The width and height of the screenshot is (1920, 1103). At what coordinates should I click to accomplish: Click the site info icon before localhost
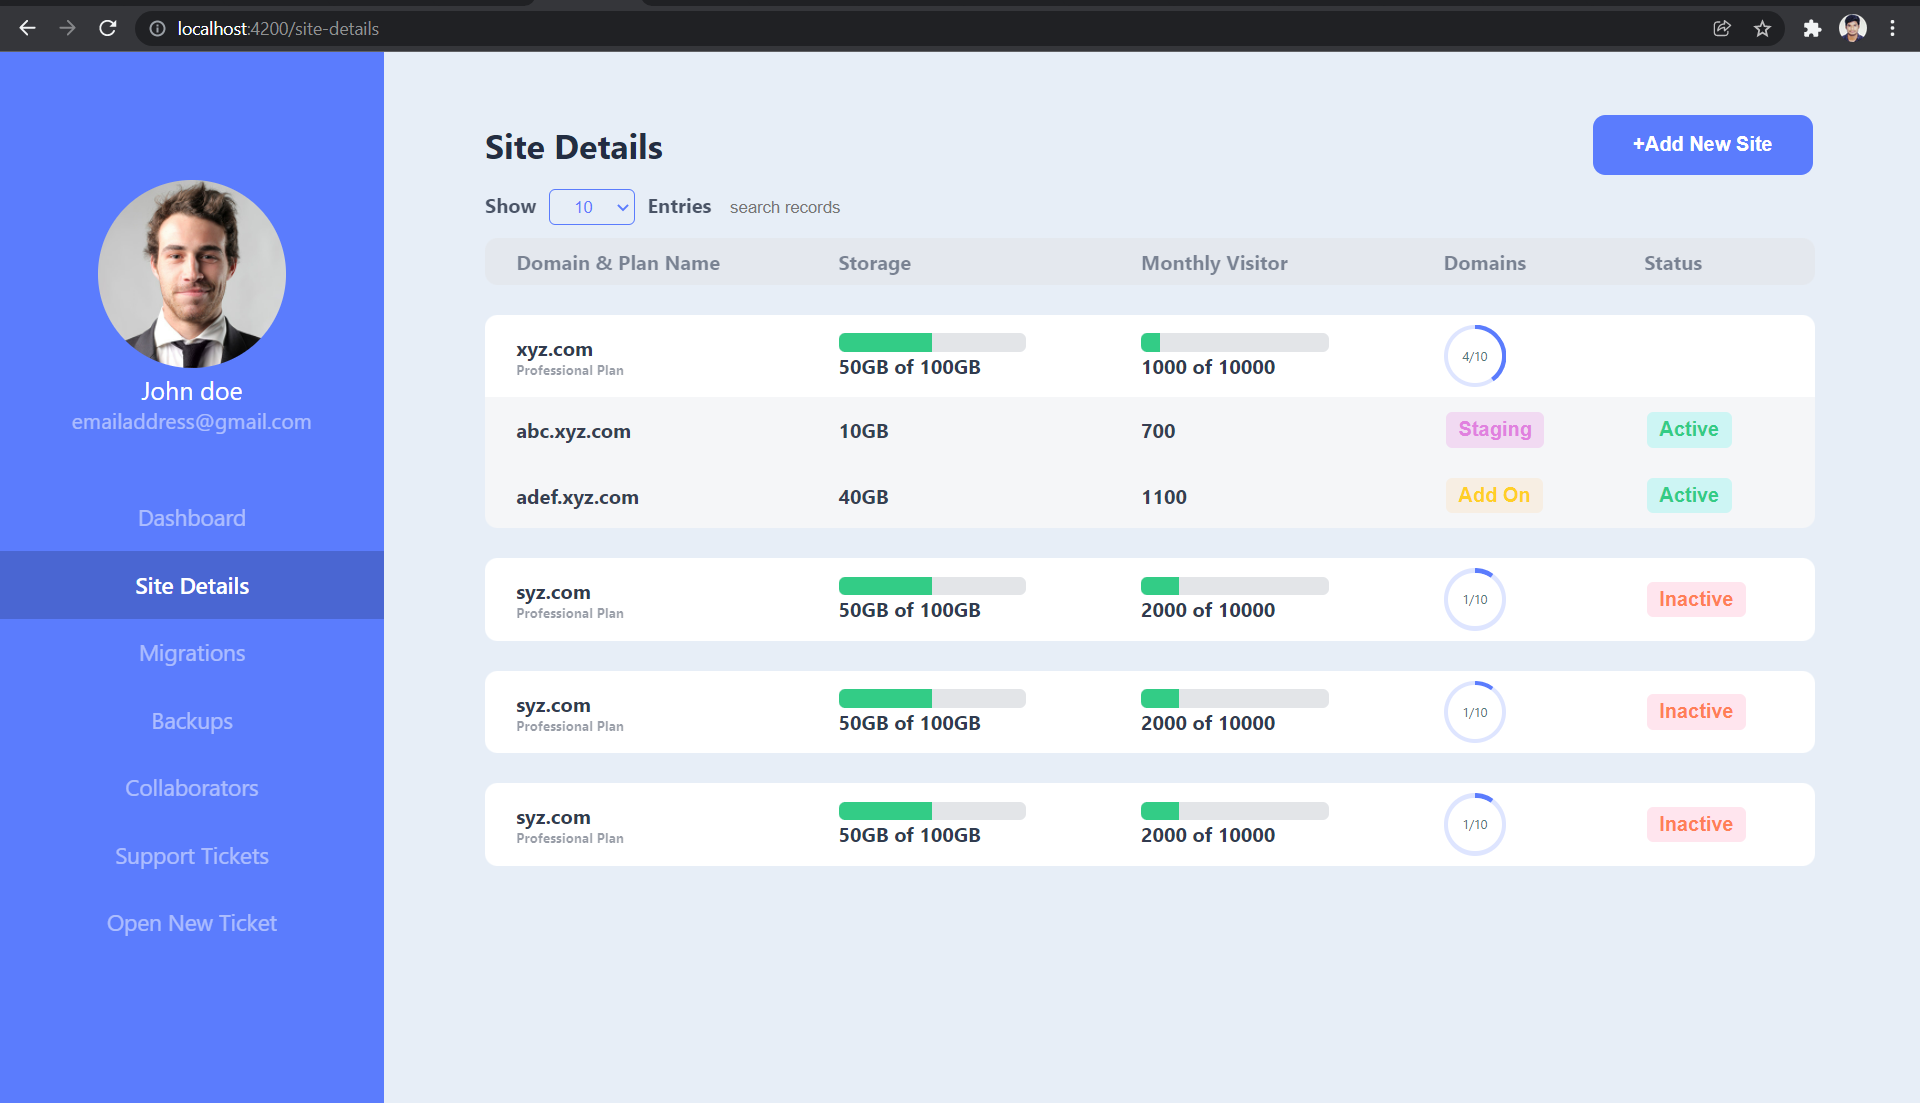point(156,29)
